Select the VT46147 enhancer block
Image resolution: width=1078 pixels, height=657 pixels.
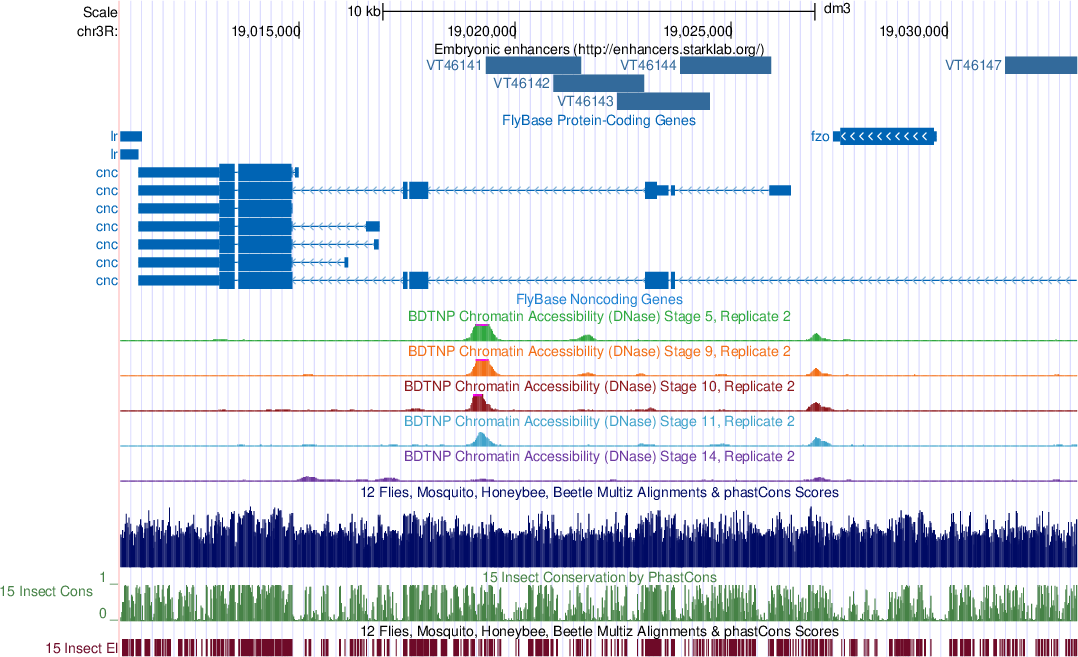click(1040, 65)
